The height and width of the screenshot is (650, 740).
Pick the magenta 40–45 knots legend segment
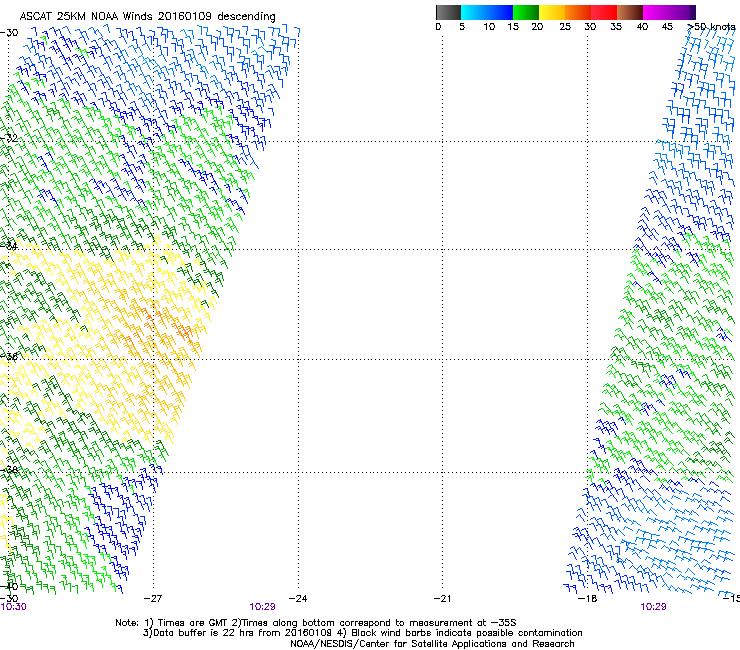coord(656,12)
